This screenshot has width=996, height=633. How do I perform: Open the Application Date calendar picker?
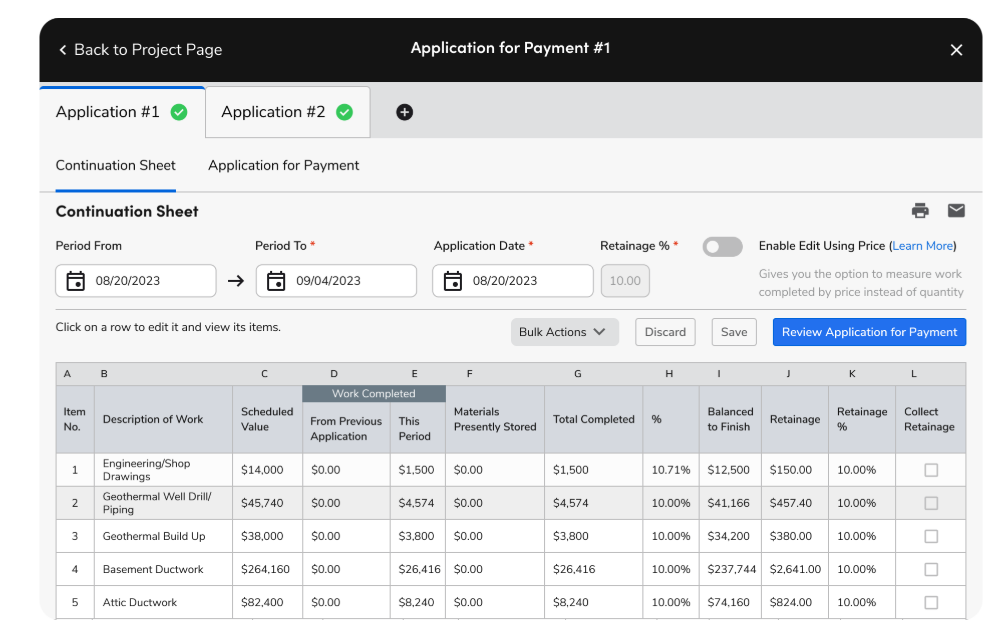click(x=453, y=281)
